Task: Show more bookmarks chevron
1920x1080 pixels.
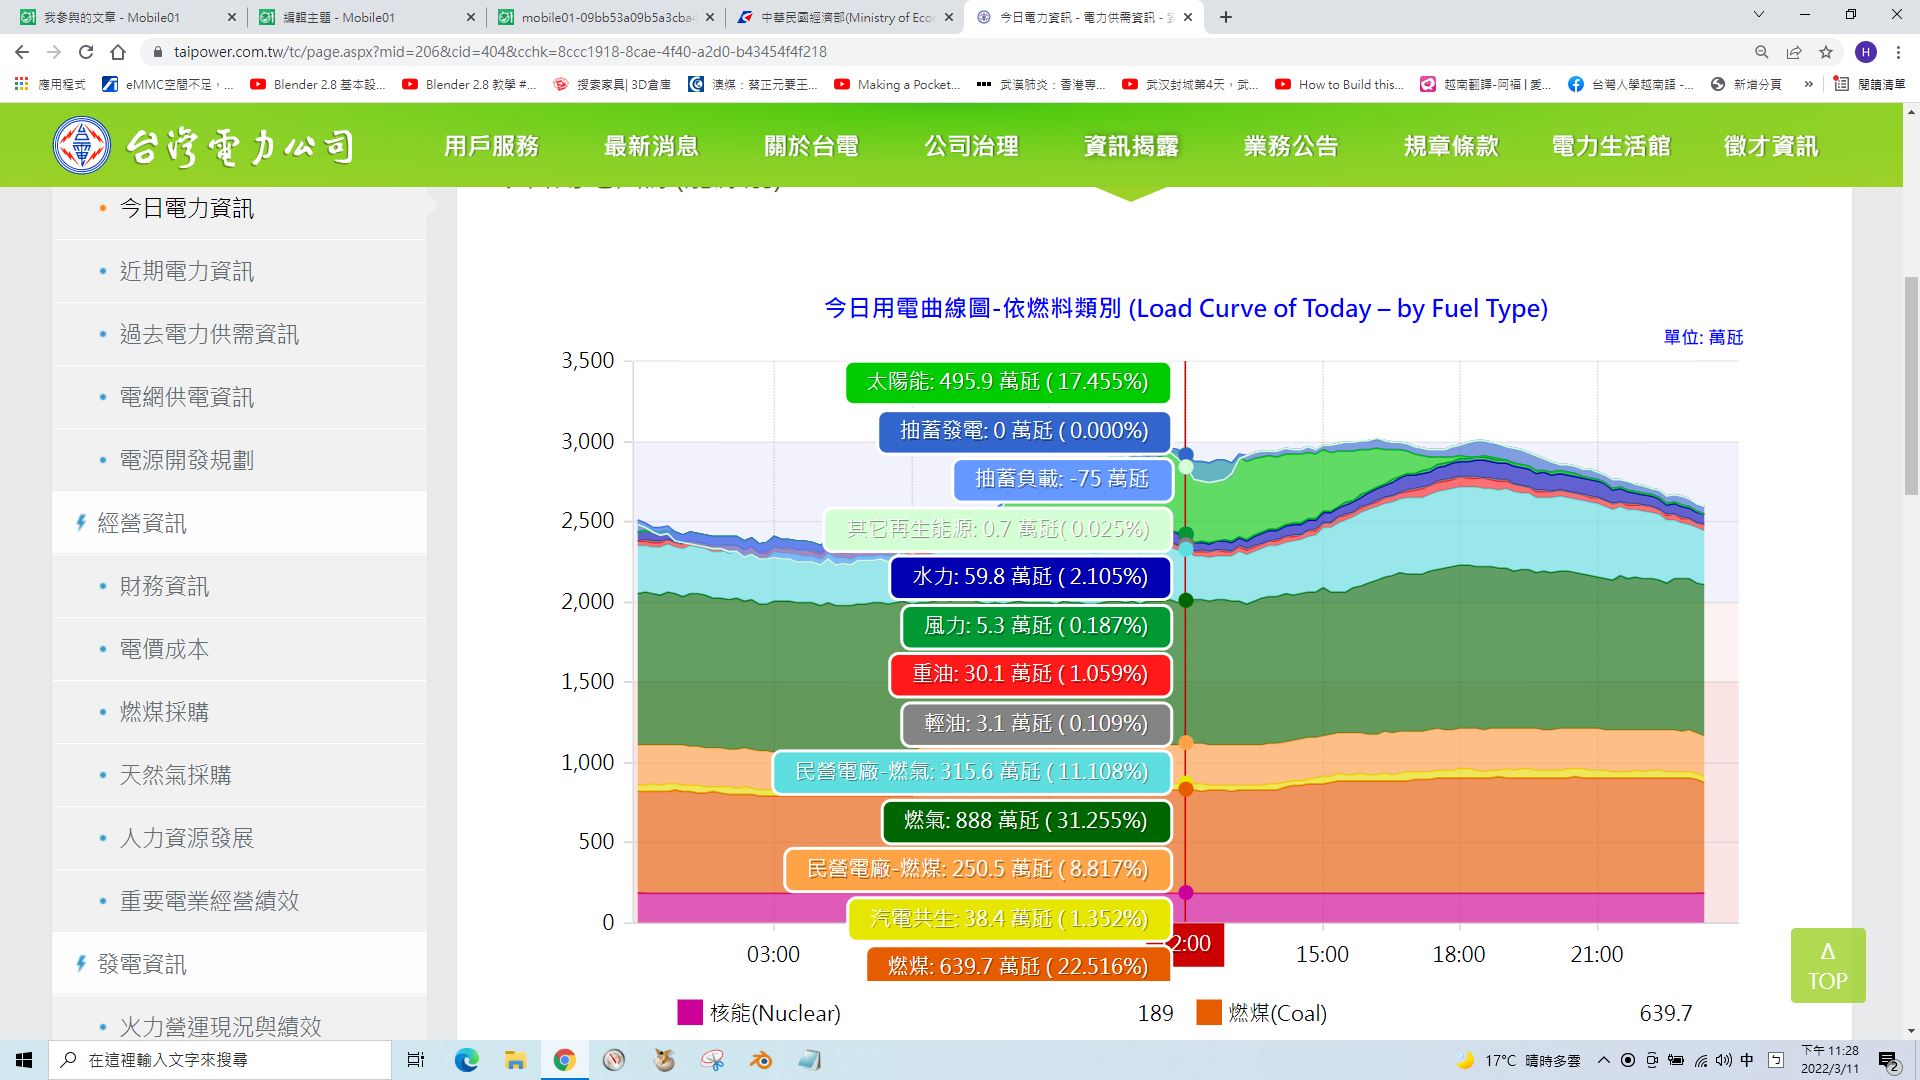Action: (x=1808, y=85)
